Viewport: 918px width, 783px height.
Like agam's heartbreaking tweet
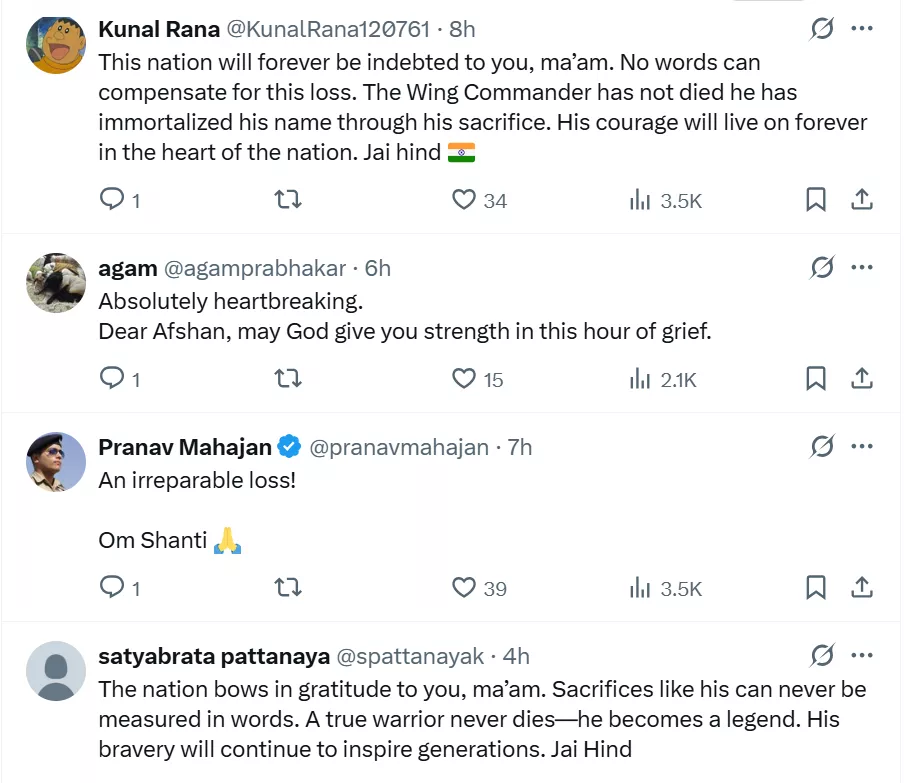[x=463, y=378]
